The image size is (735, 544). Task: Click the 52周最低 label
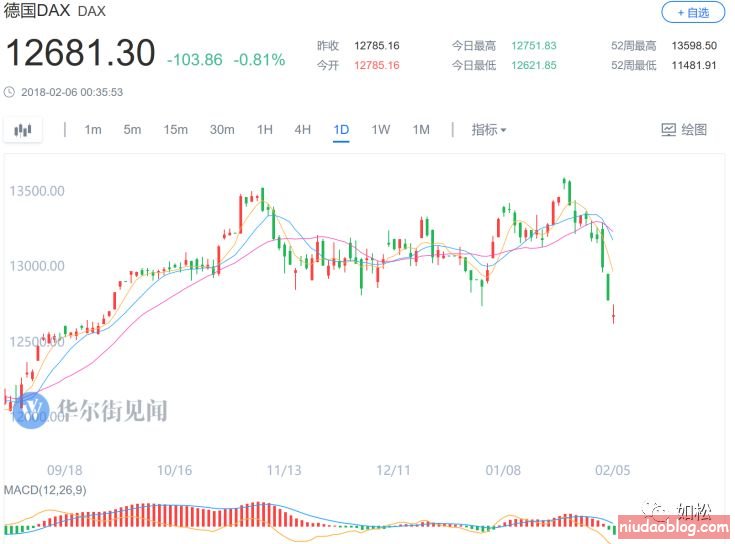pyautogui.click(x=633, y=65)
